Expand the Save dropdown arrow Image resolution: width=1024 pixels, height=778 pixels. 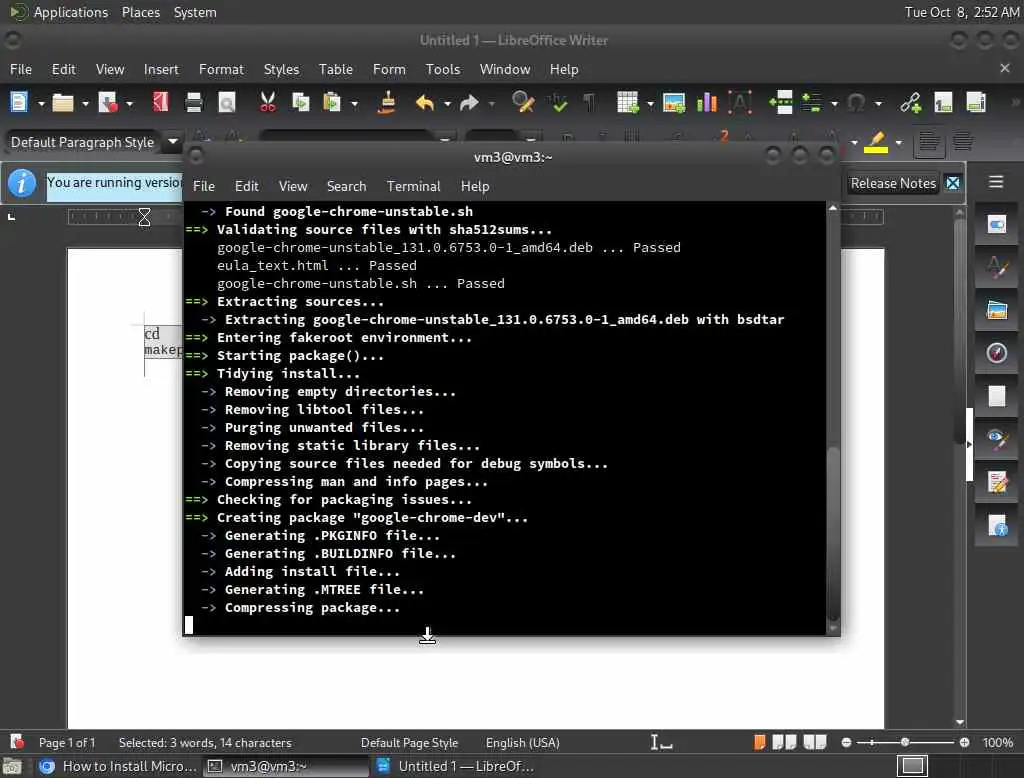[129, 104]
